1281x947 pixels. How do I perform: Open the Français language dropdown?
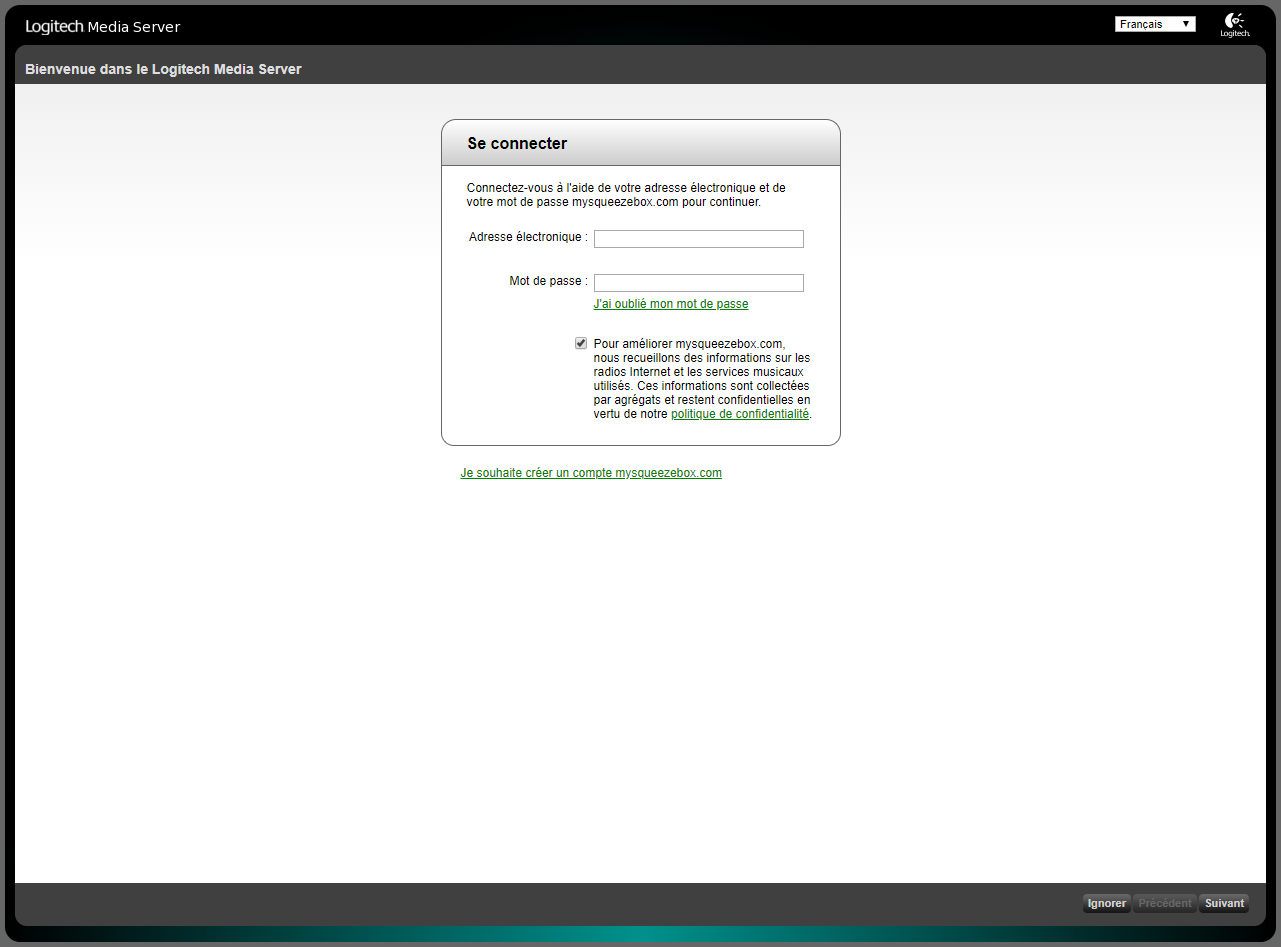(x=1155, y=24)
